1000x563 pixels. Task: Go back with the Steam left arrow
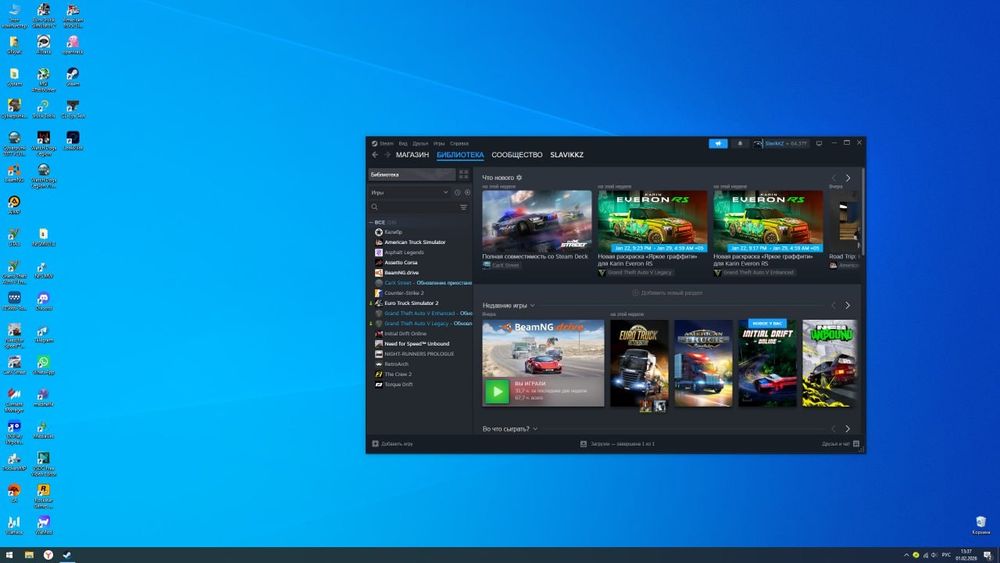coord(375,155)
